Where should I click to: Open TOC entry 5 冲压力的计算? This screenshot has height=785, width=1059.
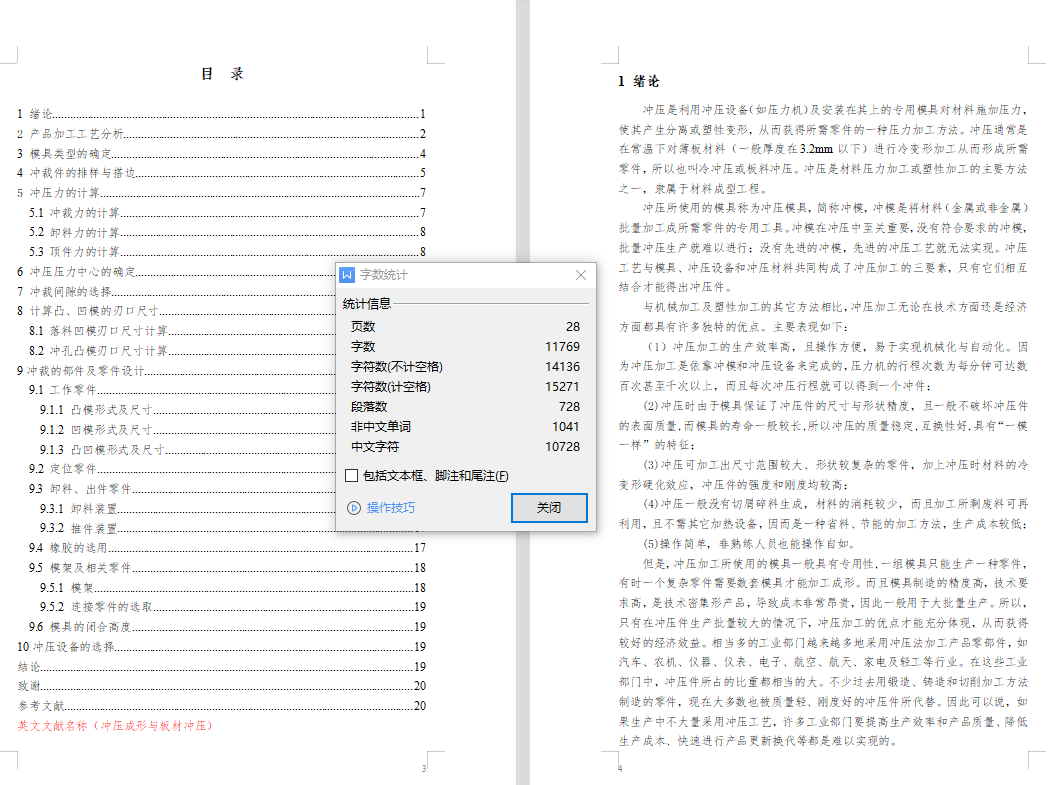click(x=222, y=193)
